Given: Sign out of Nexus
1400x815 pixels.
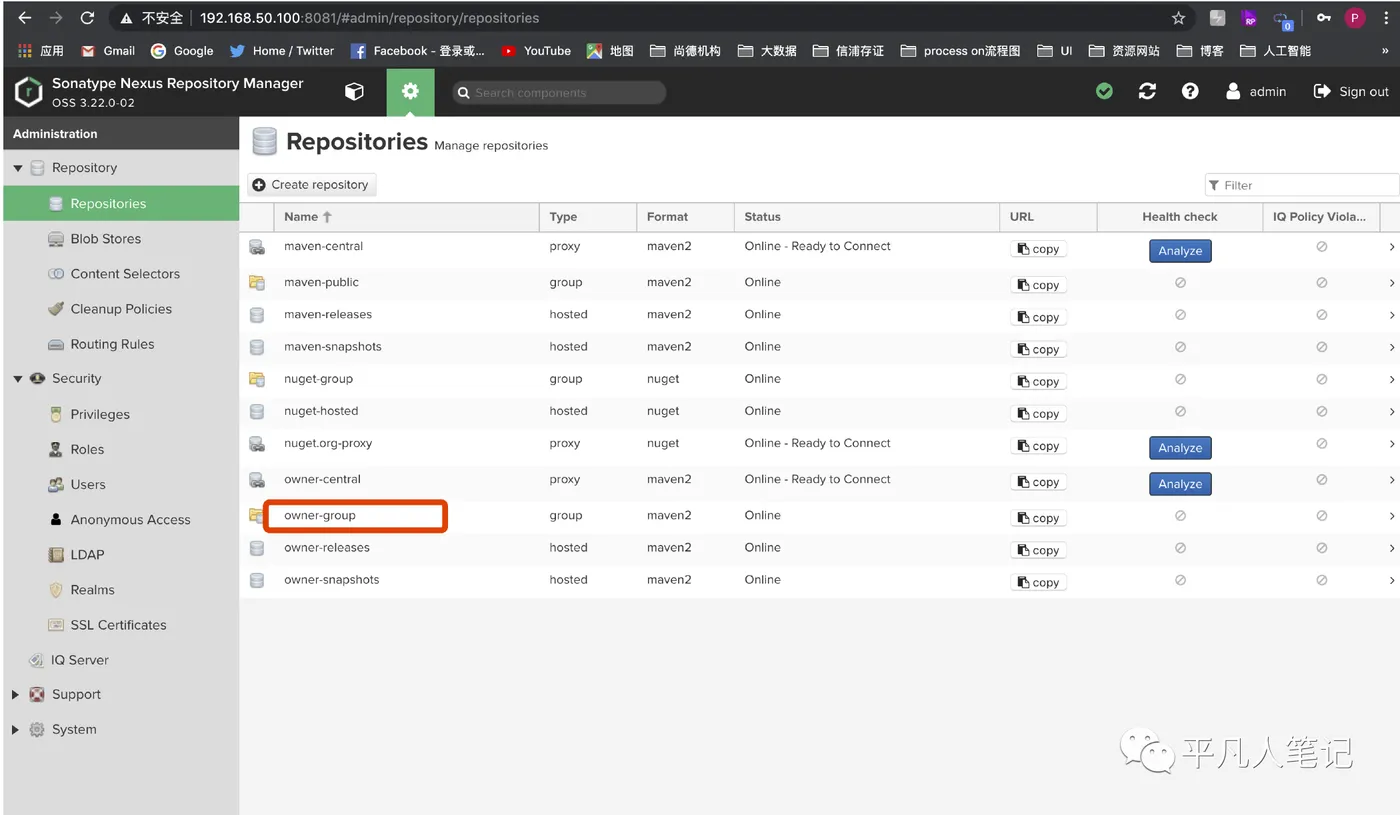Looking at the screenshot, I should [x=1351, y=91].
